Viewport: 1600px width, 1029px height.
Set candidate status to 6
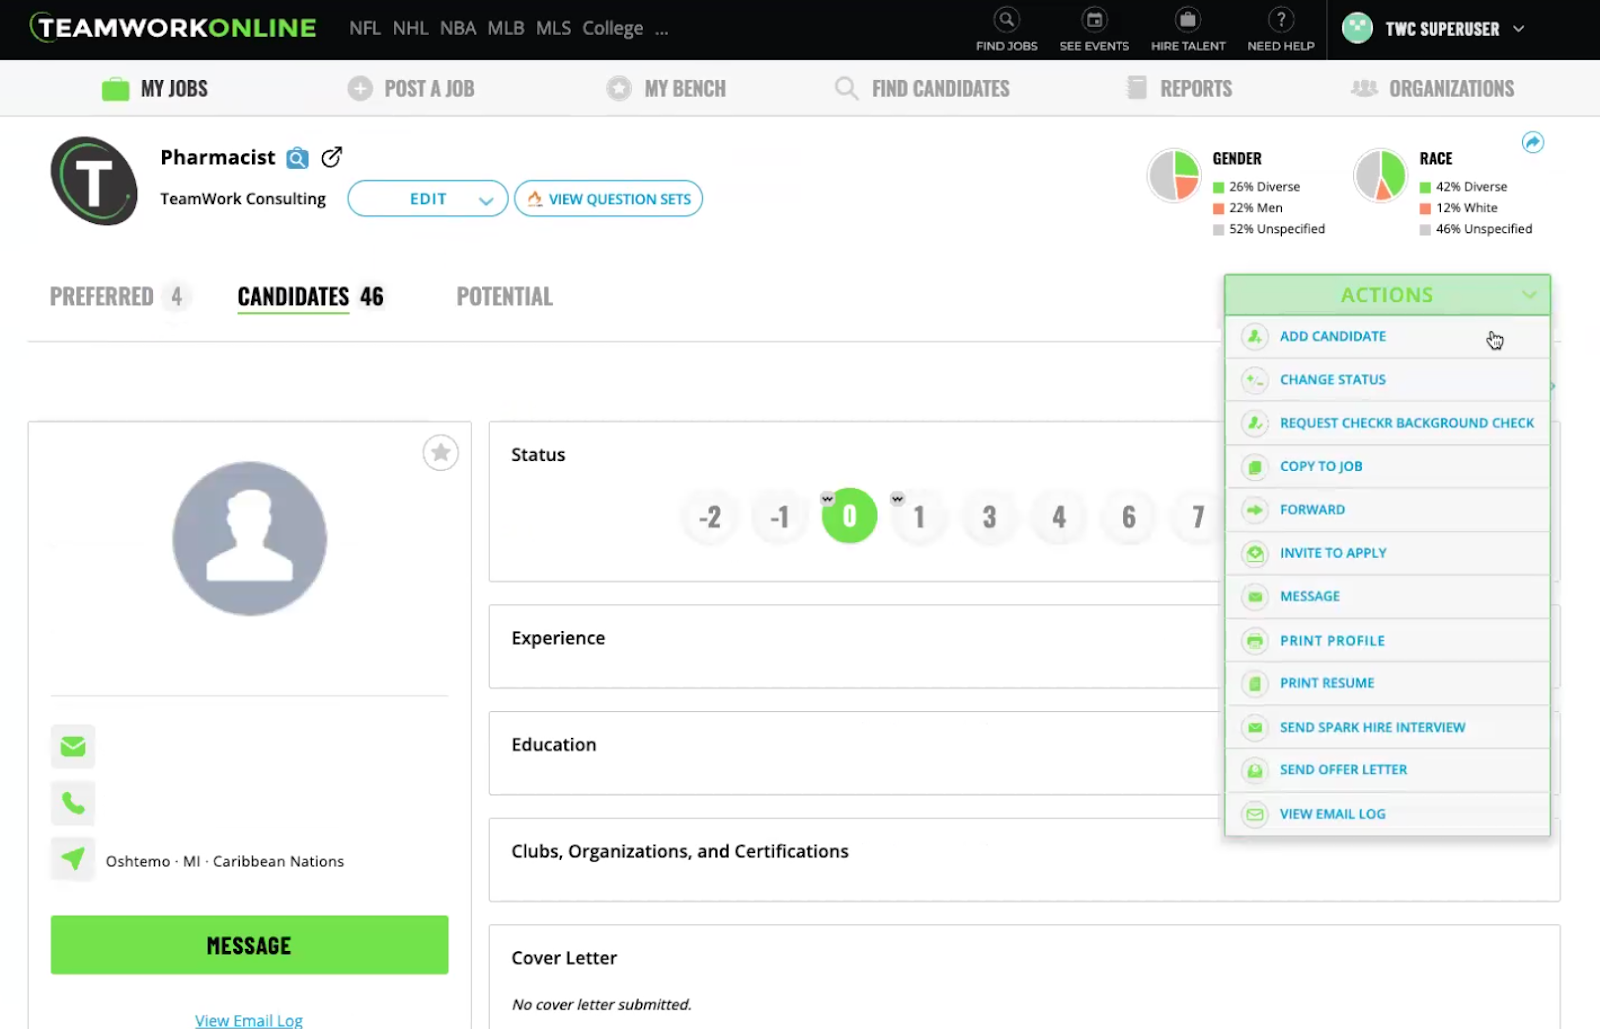(x=1129, y=516)
